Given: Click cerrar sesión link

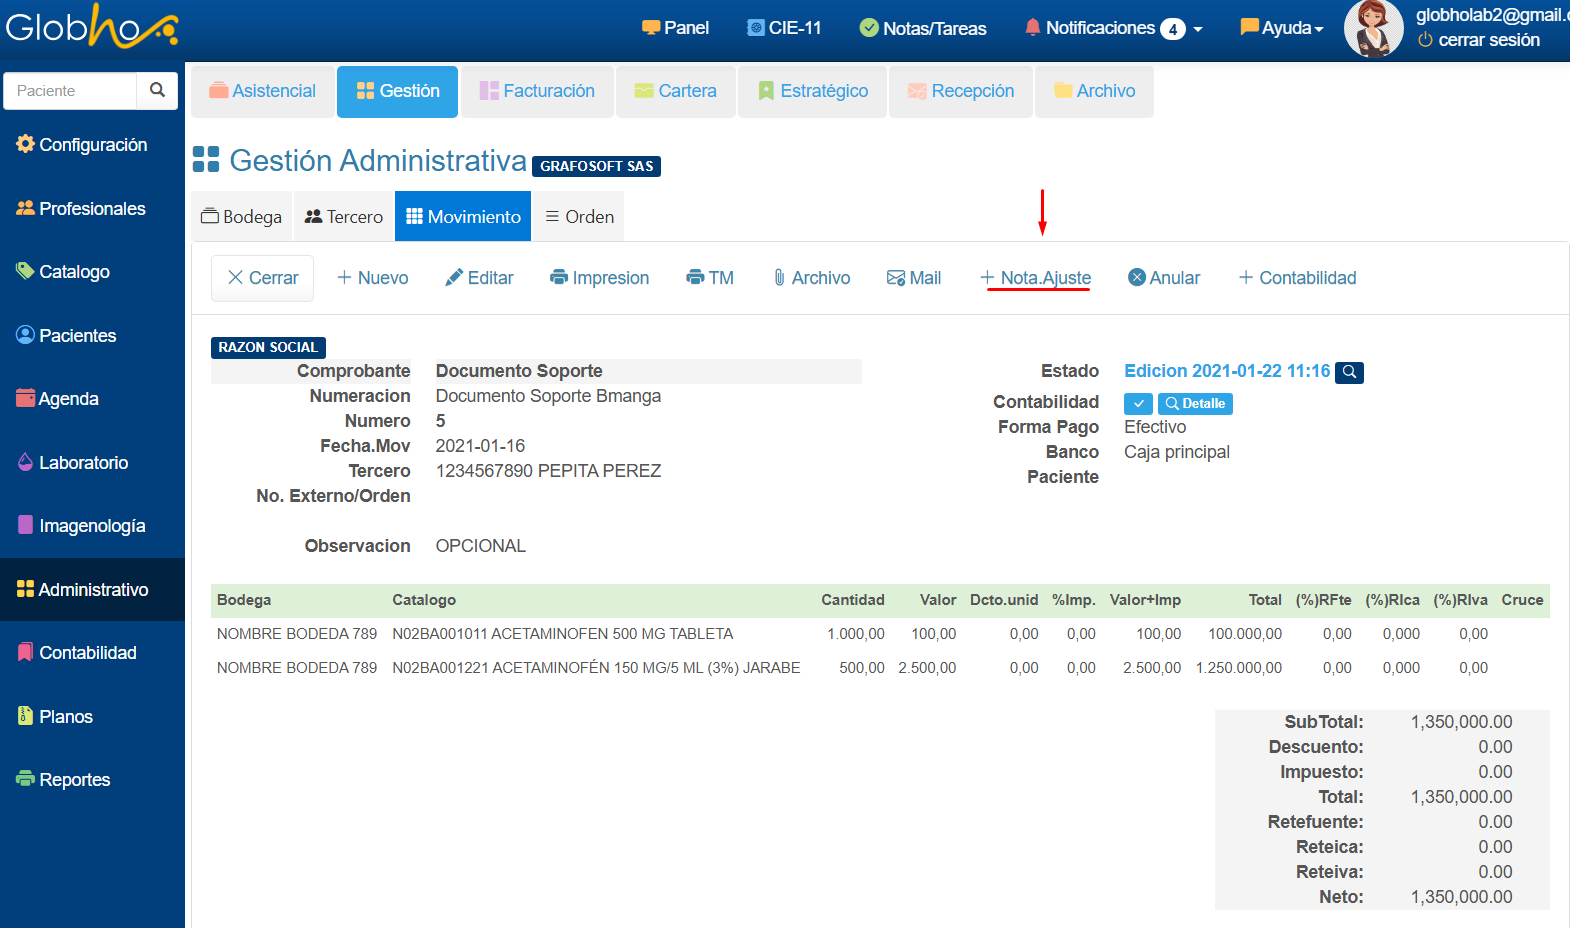Looking at the screenshot, I should coord(1479,40).
